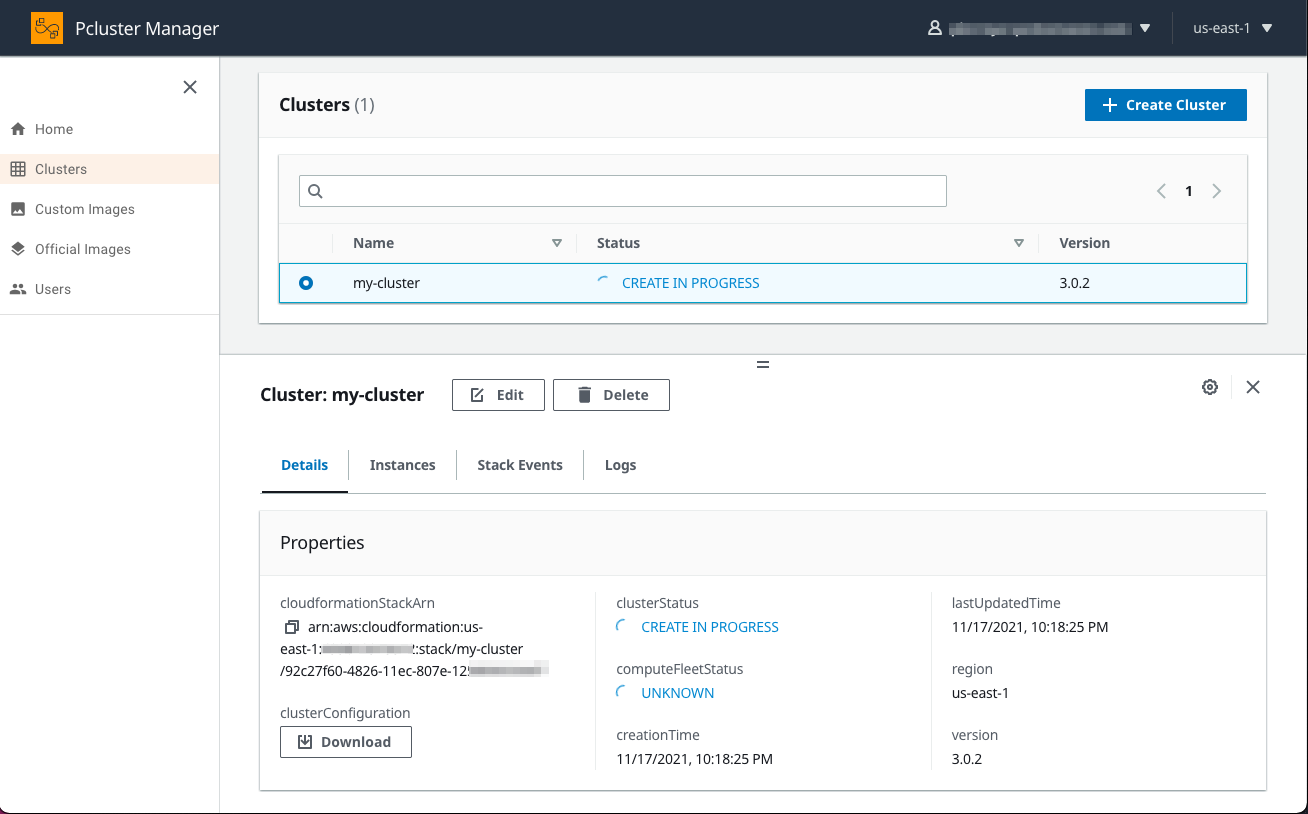This screenshot has width=1308, height=814.
Task: Click the Edit cluster button
Action: tap(498, 395)
